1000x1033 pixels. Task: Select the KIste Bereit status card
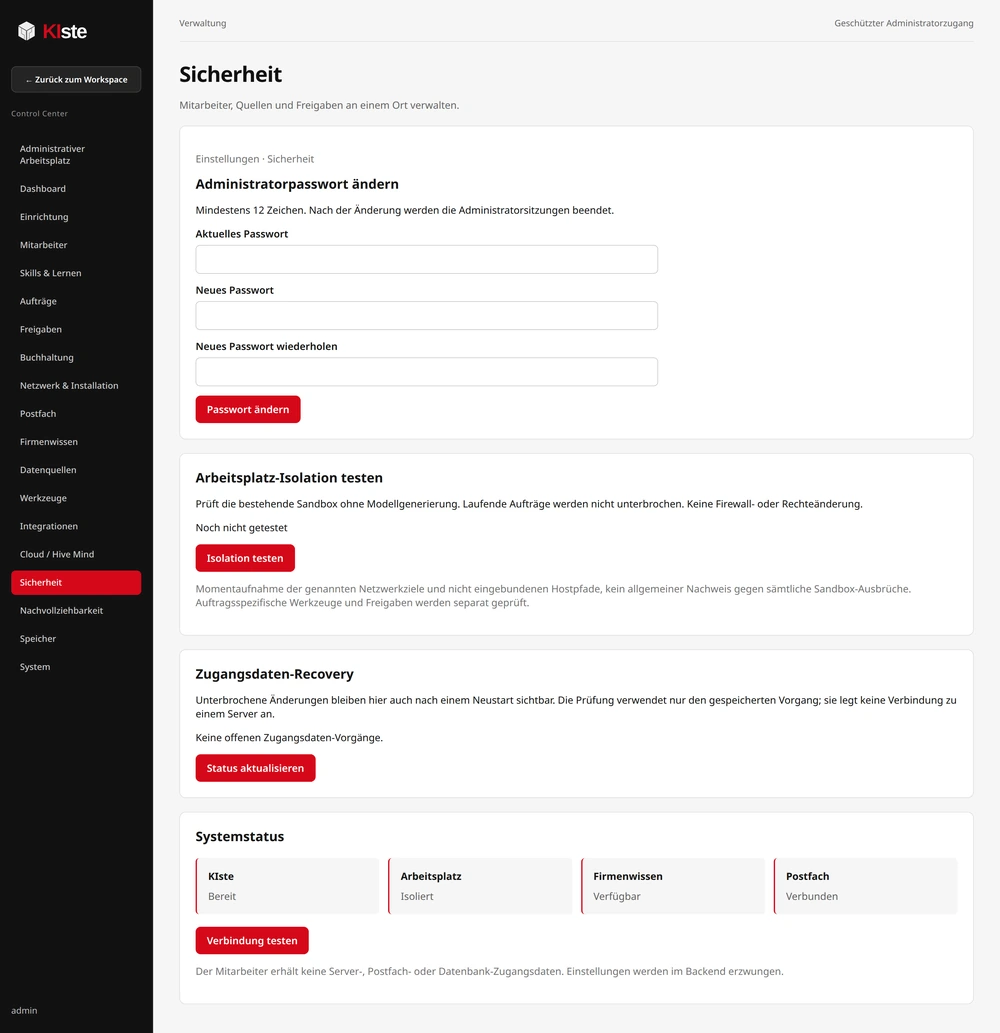point(287,886)
